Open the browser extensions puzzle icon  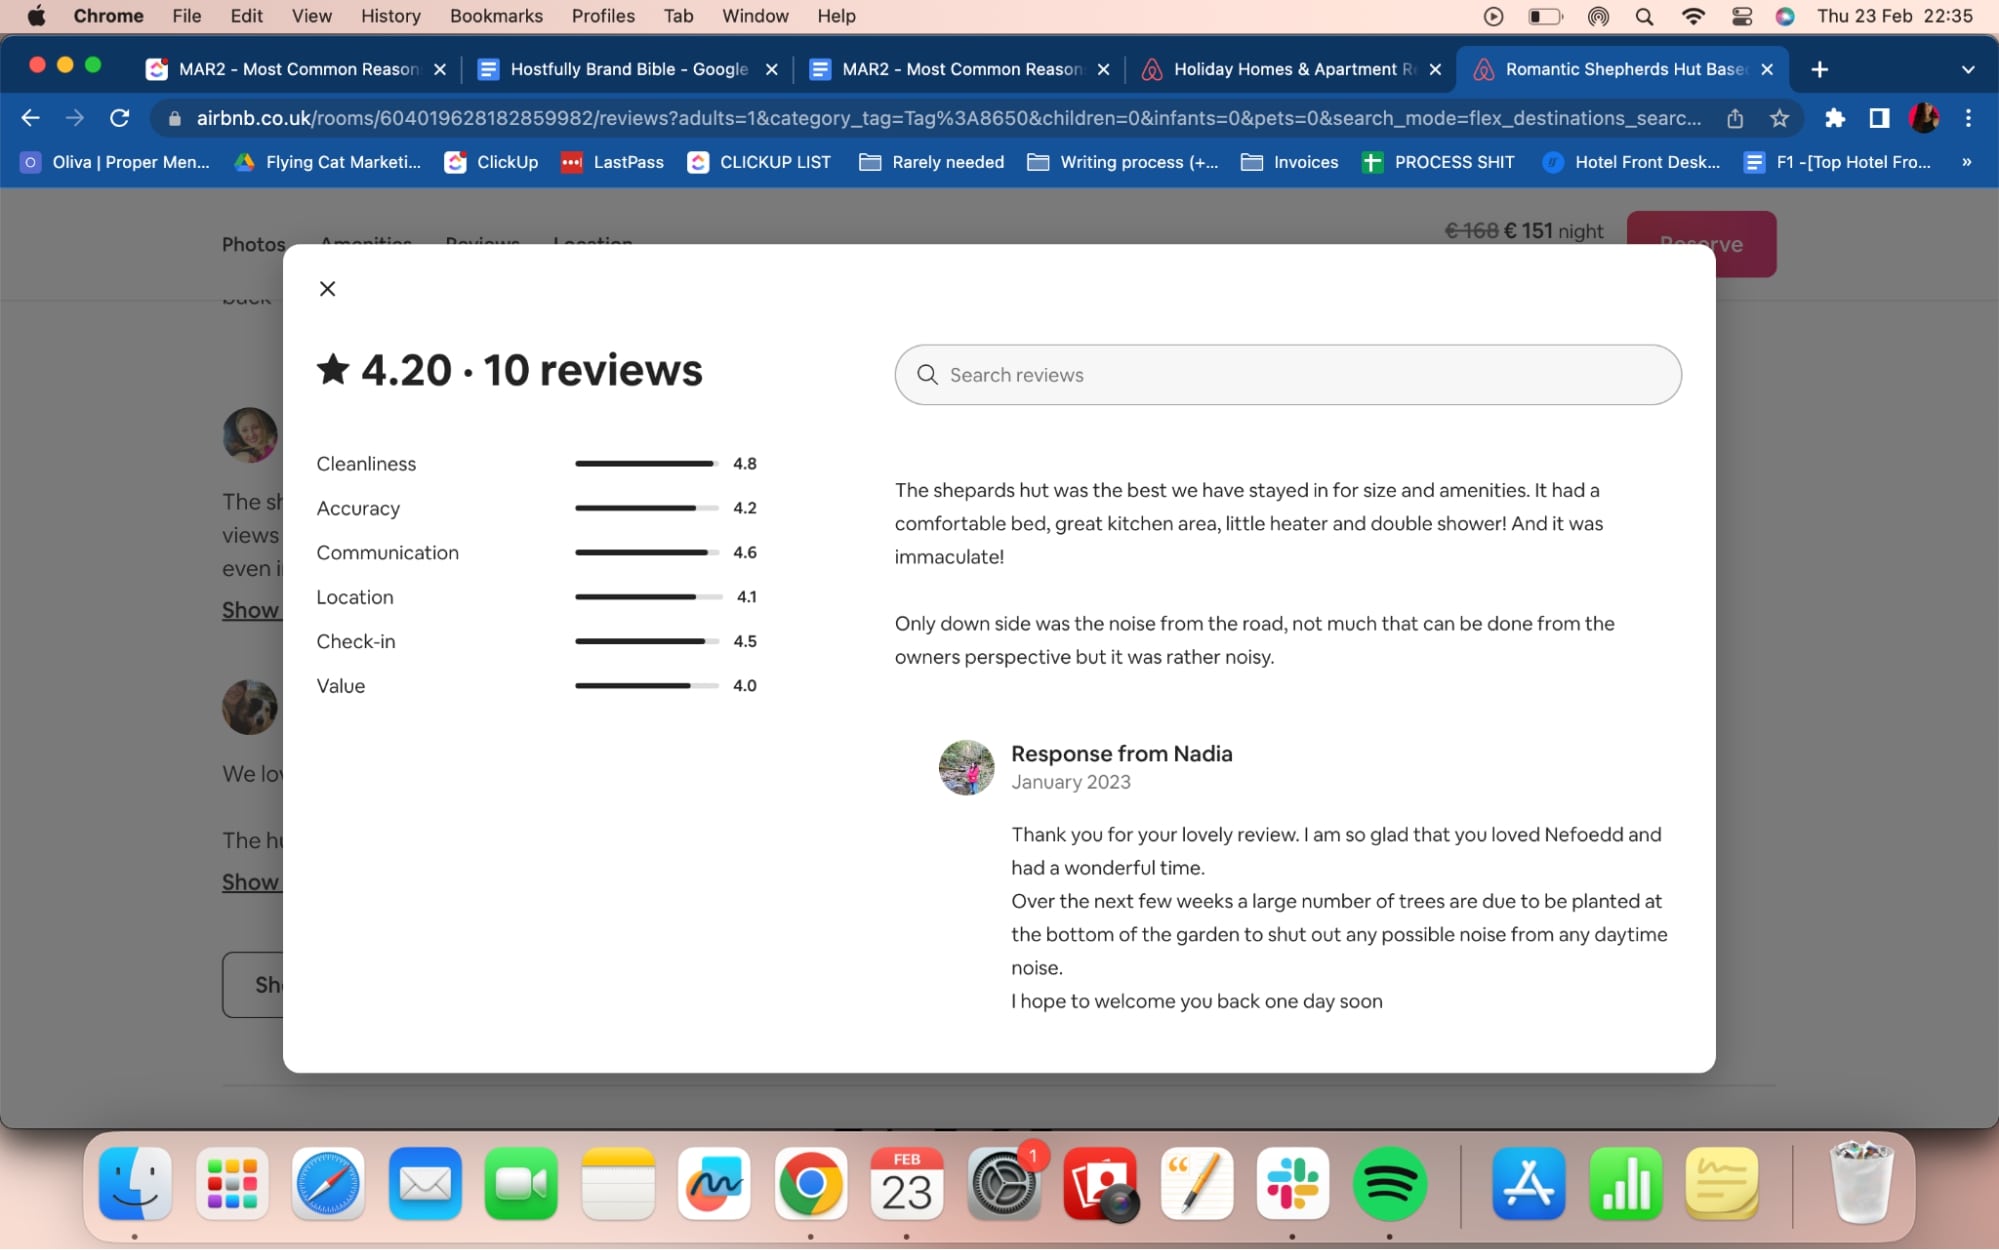[x=1836, y=118]
